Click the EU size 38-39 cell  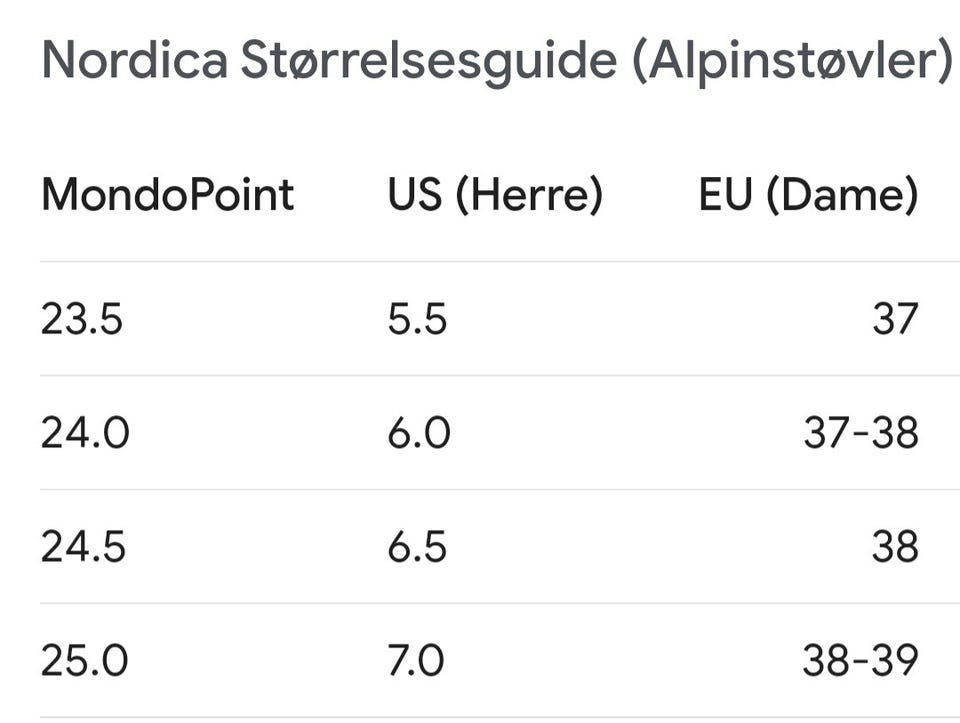point(860,661)
